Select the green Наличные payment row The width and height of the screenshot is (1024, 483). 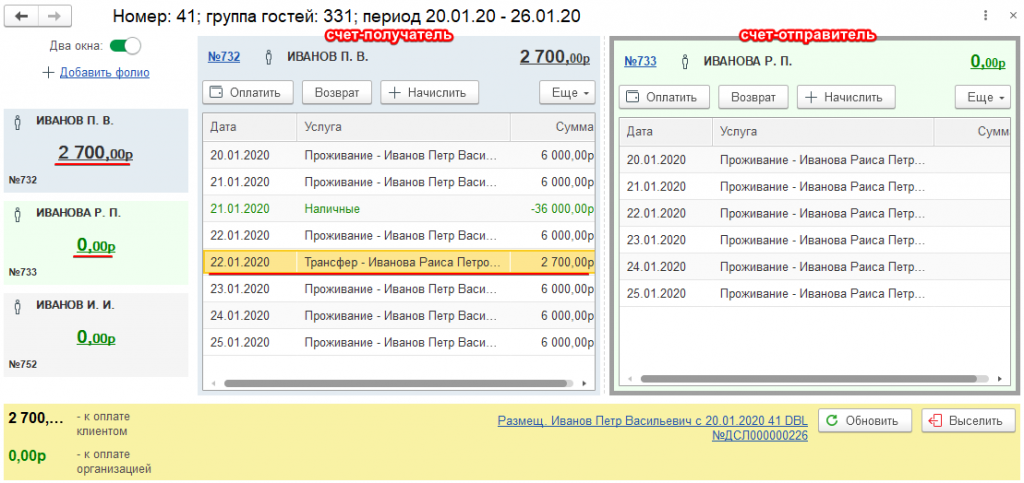pyautogui.click(x=398, y=210)
